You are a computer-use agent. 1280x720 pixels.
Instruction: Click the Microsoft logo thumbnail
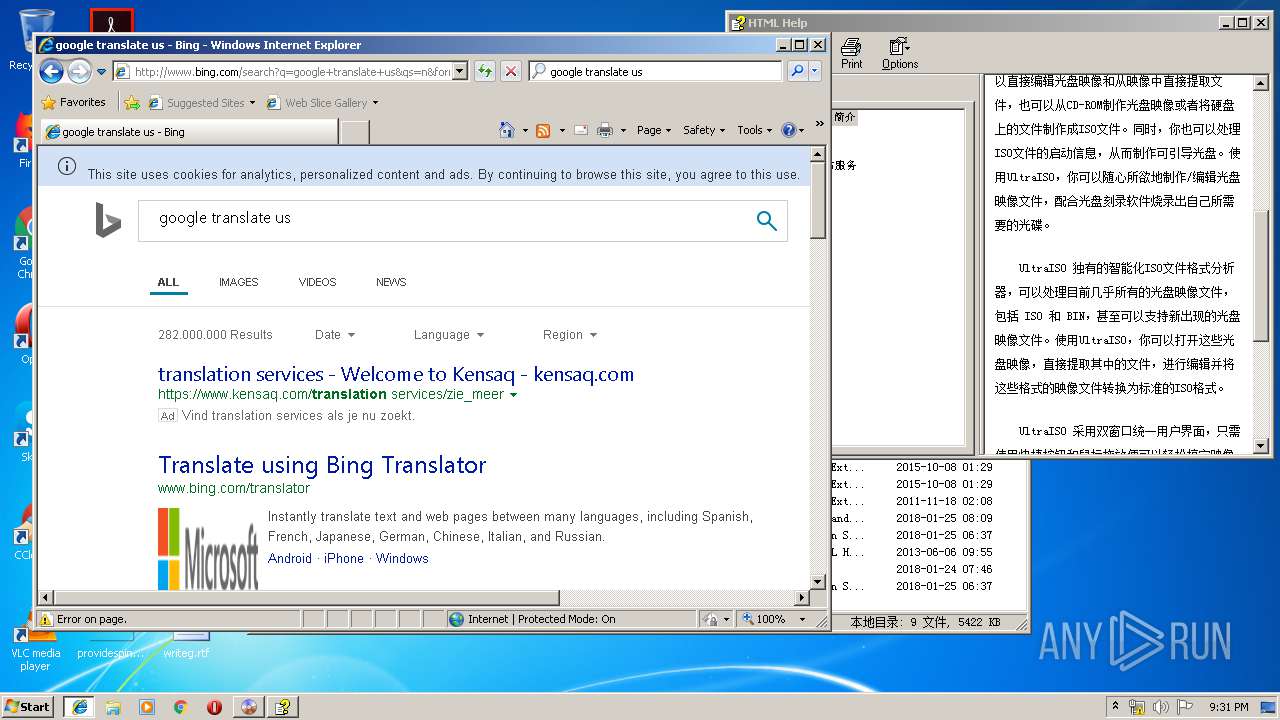[x=208, y=548]
